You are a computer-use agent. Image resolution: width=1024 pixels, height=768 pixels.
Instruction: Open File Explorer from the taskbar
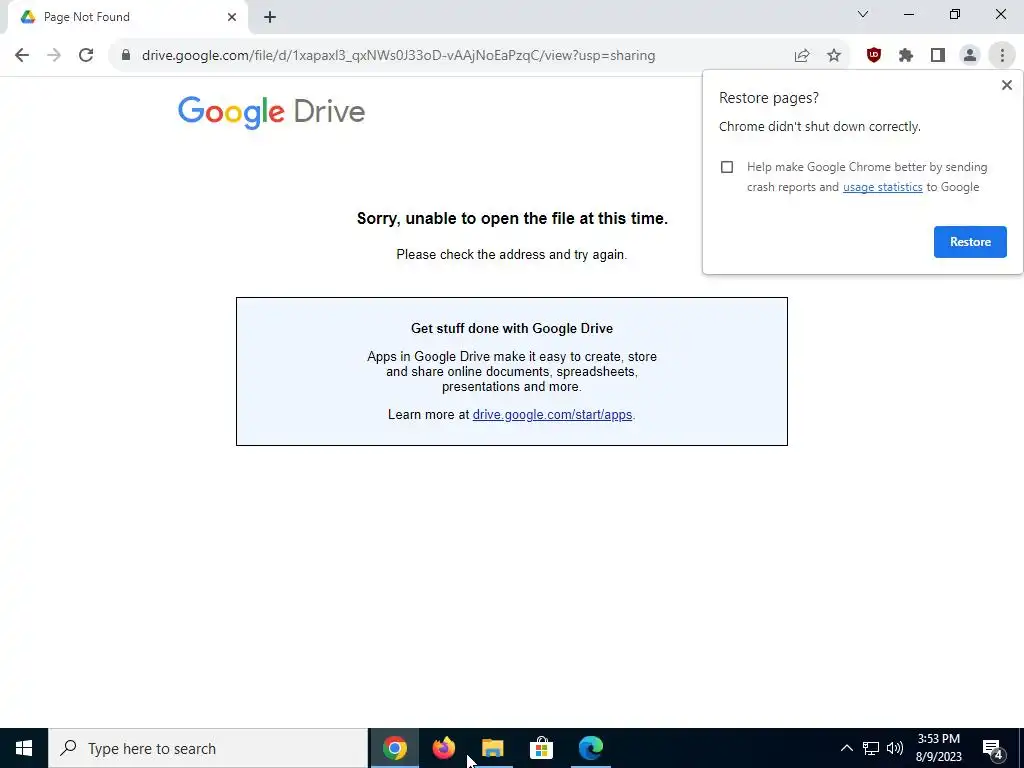(492, 748)
